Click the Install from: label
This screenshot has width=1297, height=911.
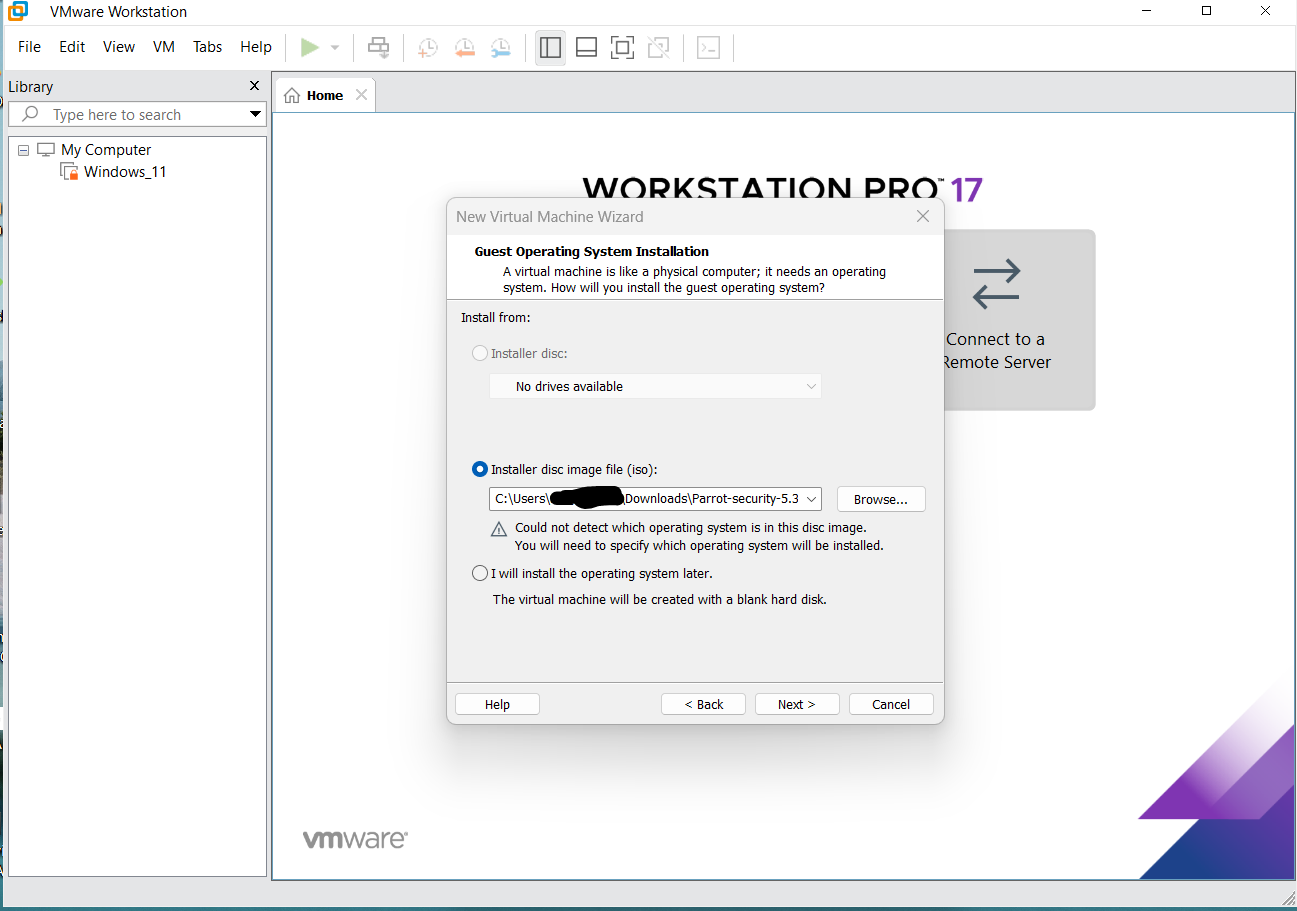click(x=495, y=318)
